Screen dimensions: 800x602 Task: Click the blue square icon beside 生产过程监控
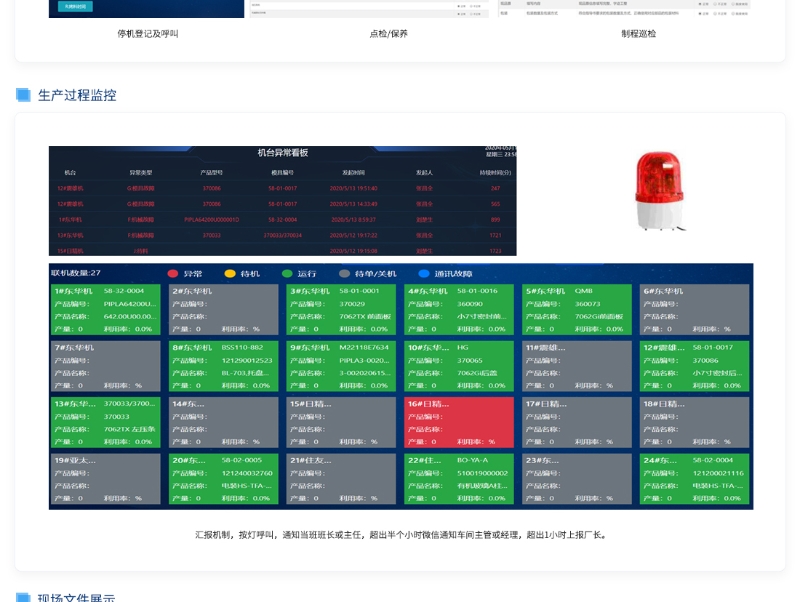23,95
